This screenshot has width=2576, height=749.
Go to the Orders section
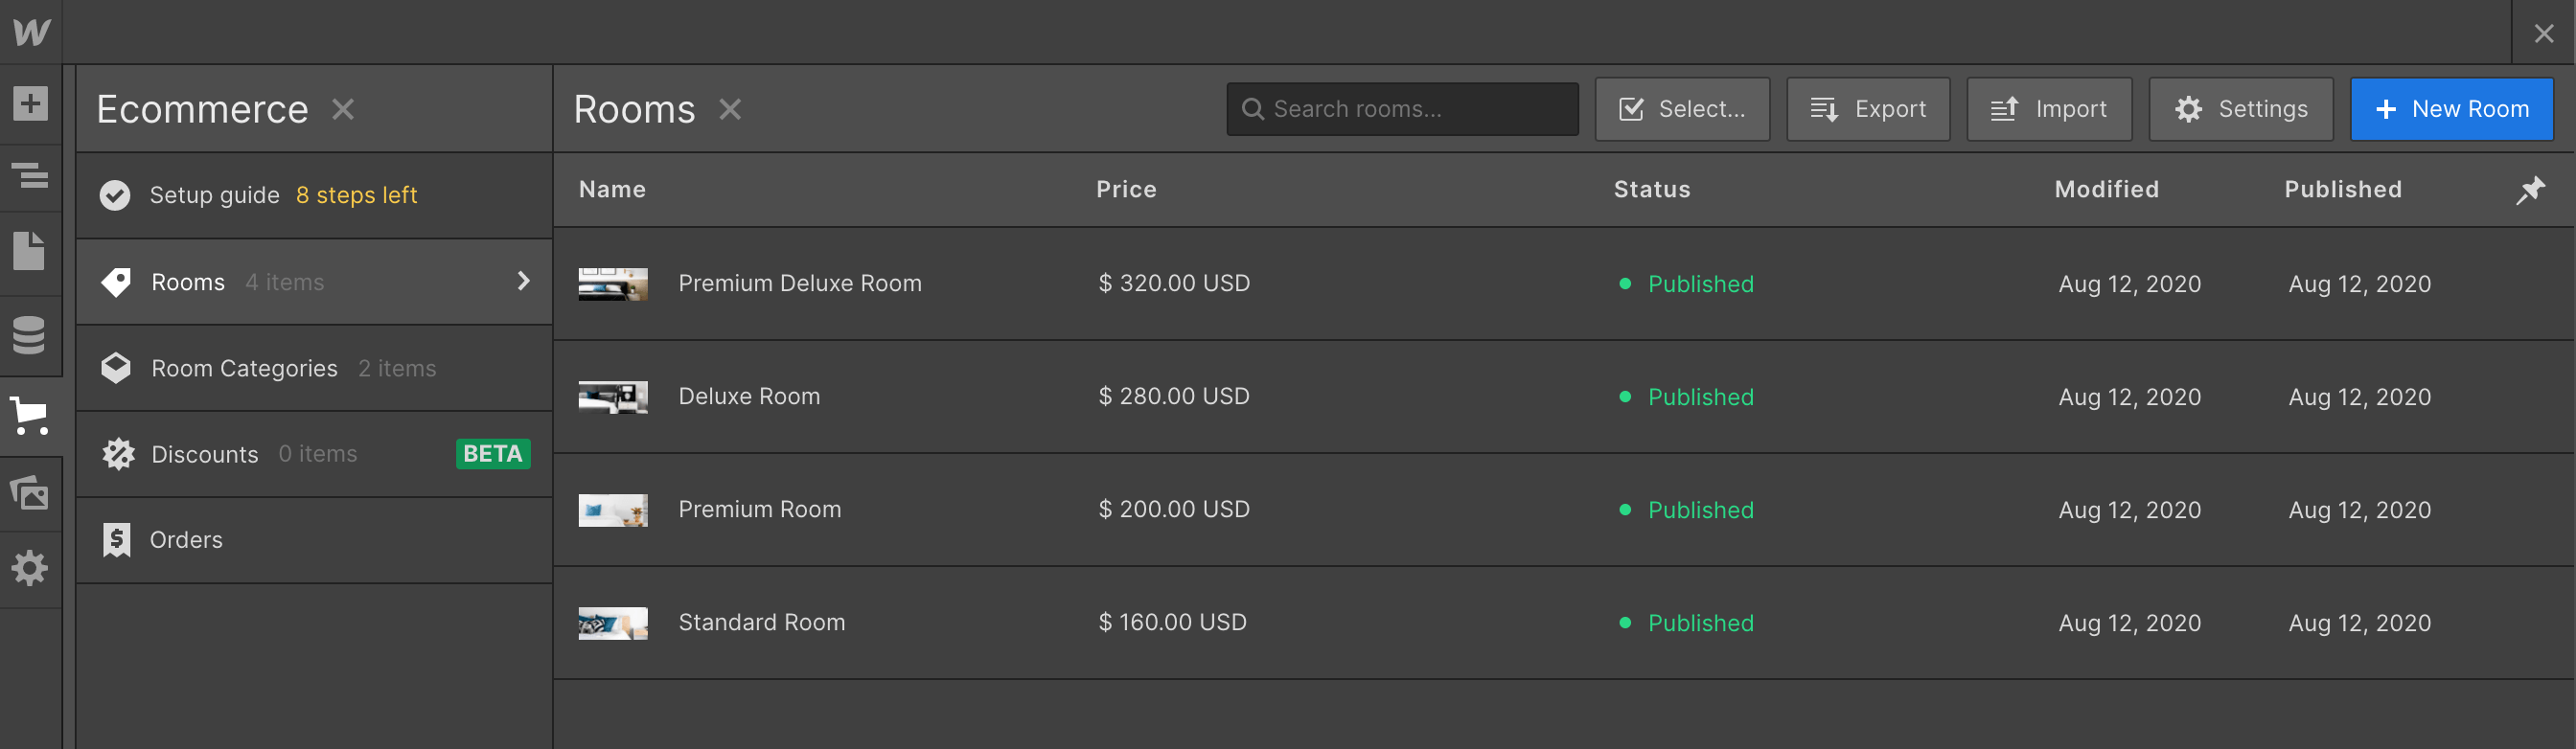(x=186, y=540)
